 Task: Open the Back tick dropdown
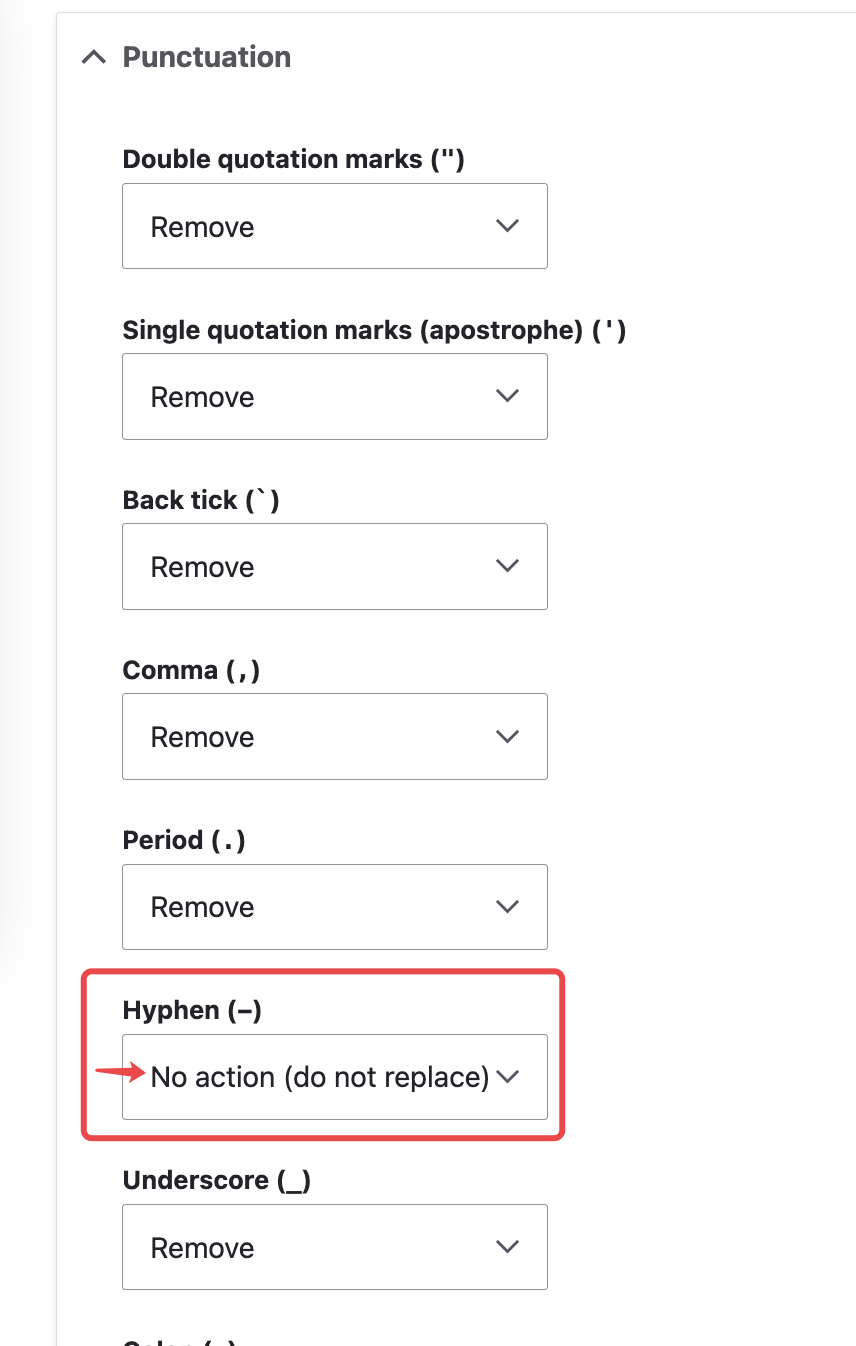pyautogui.click(x=334, y=566)
